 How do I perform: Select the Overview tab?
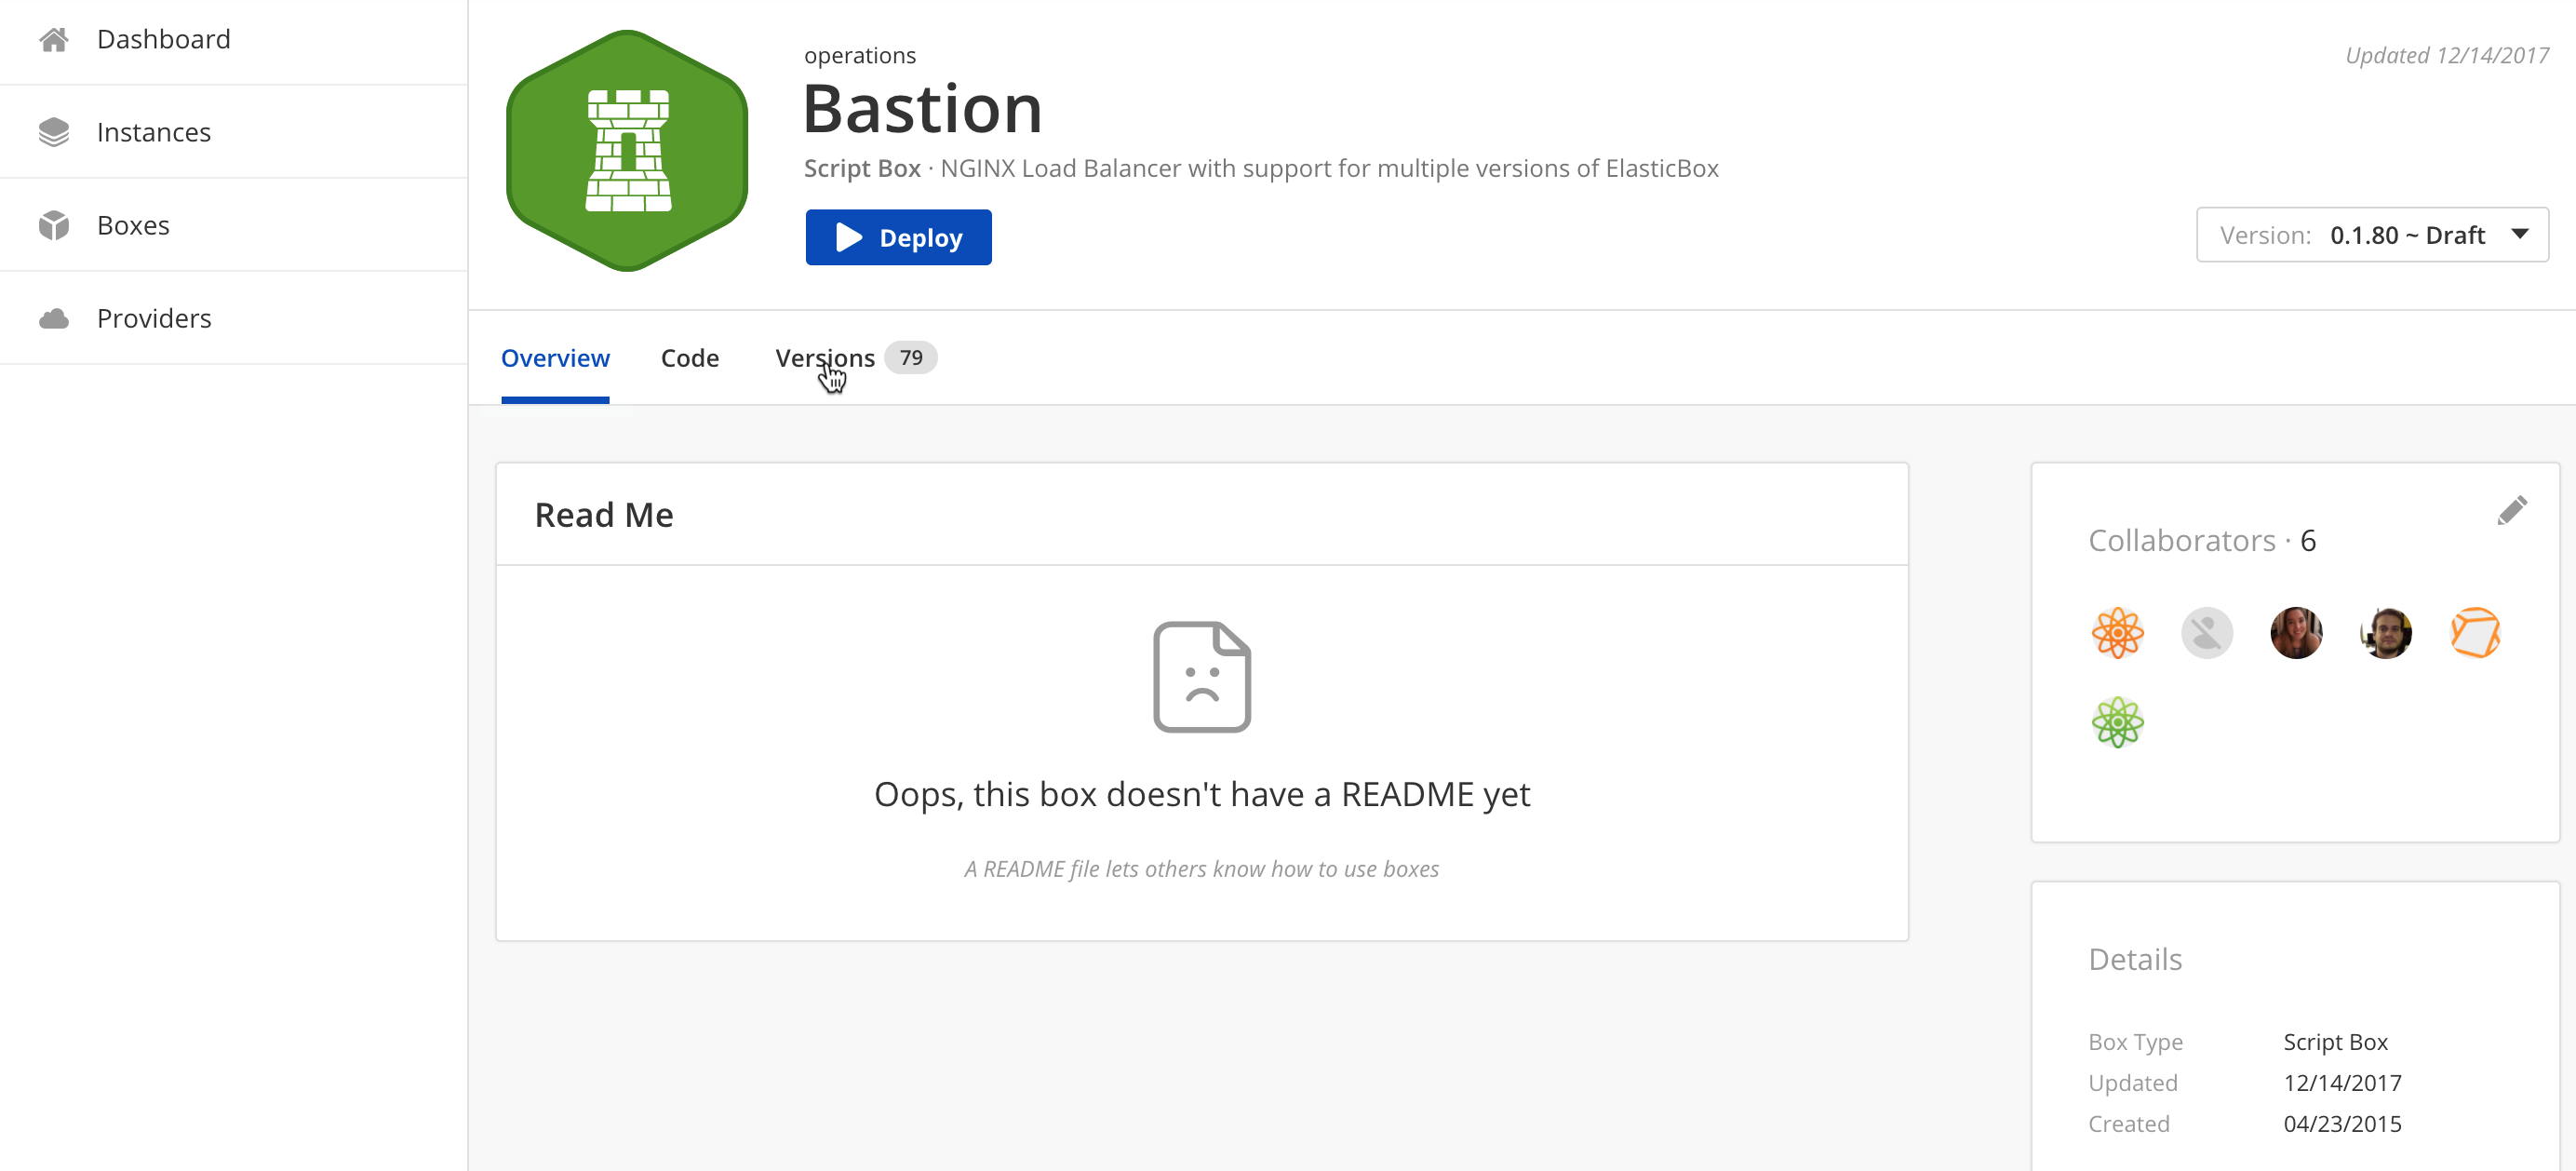tap(556, 358)
